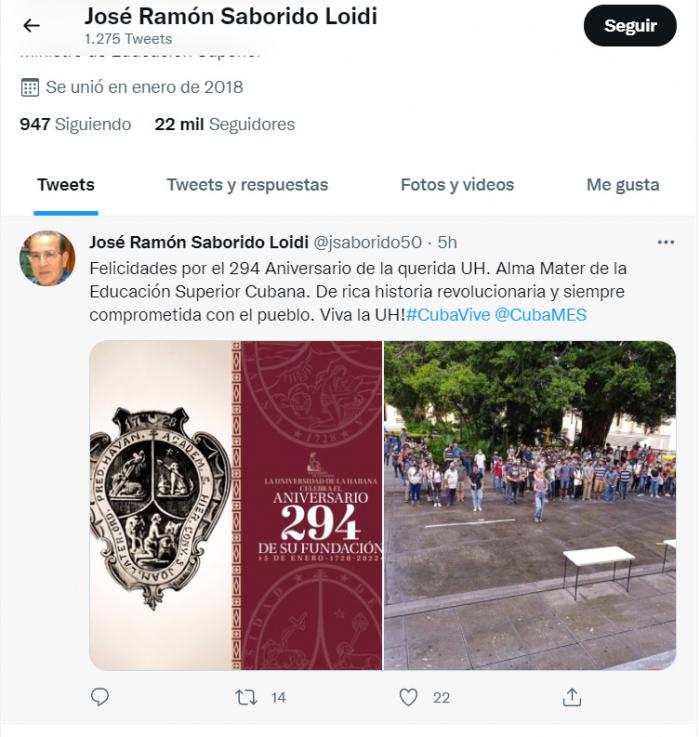Go back using the arrow icon

pyautogui.click(x=31, y=25)
